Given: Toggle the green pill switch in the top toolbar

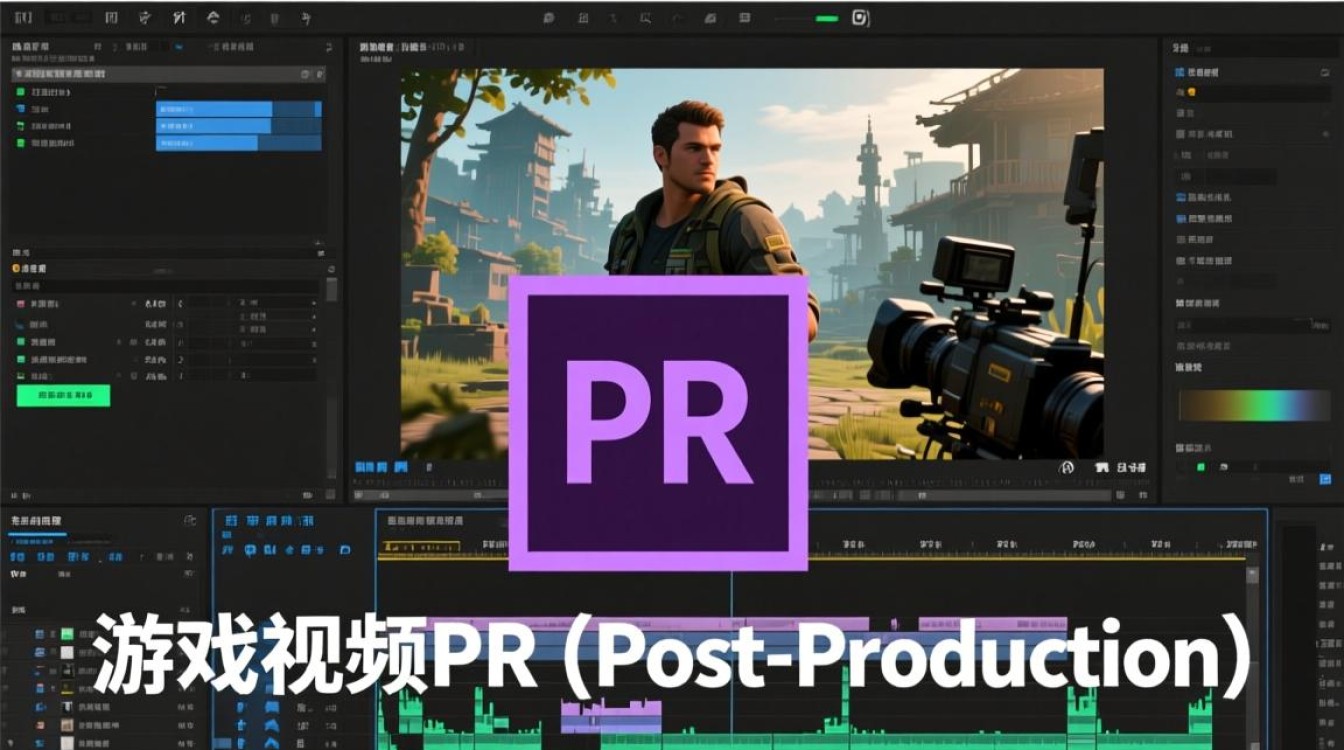Looking at the screenshot, I should point(826,18).
